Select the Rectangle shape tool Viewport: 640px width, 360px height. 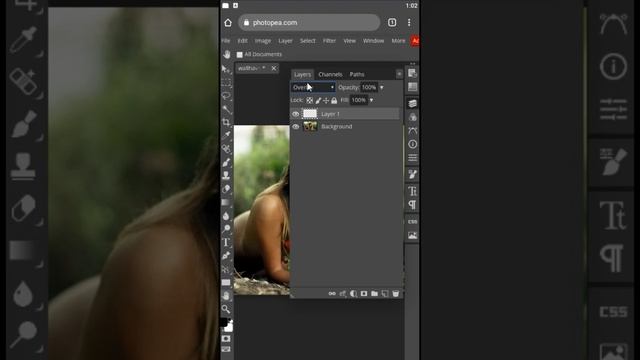(x=226, y=282)
